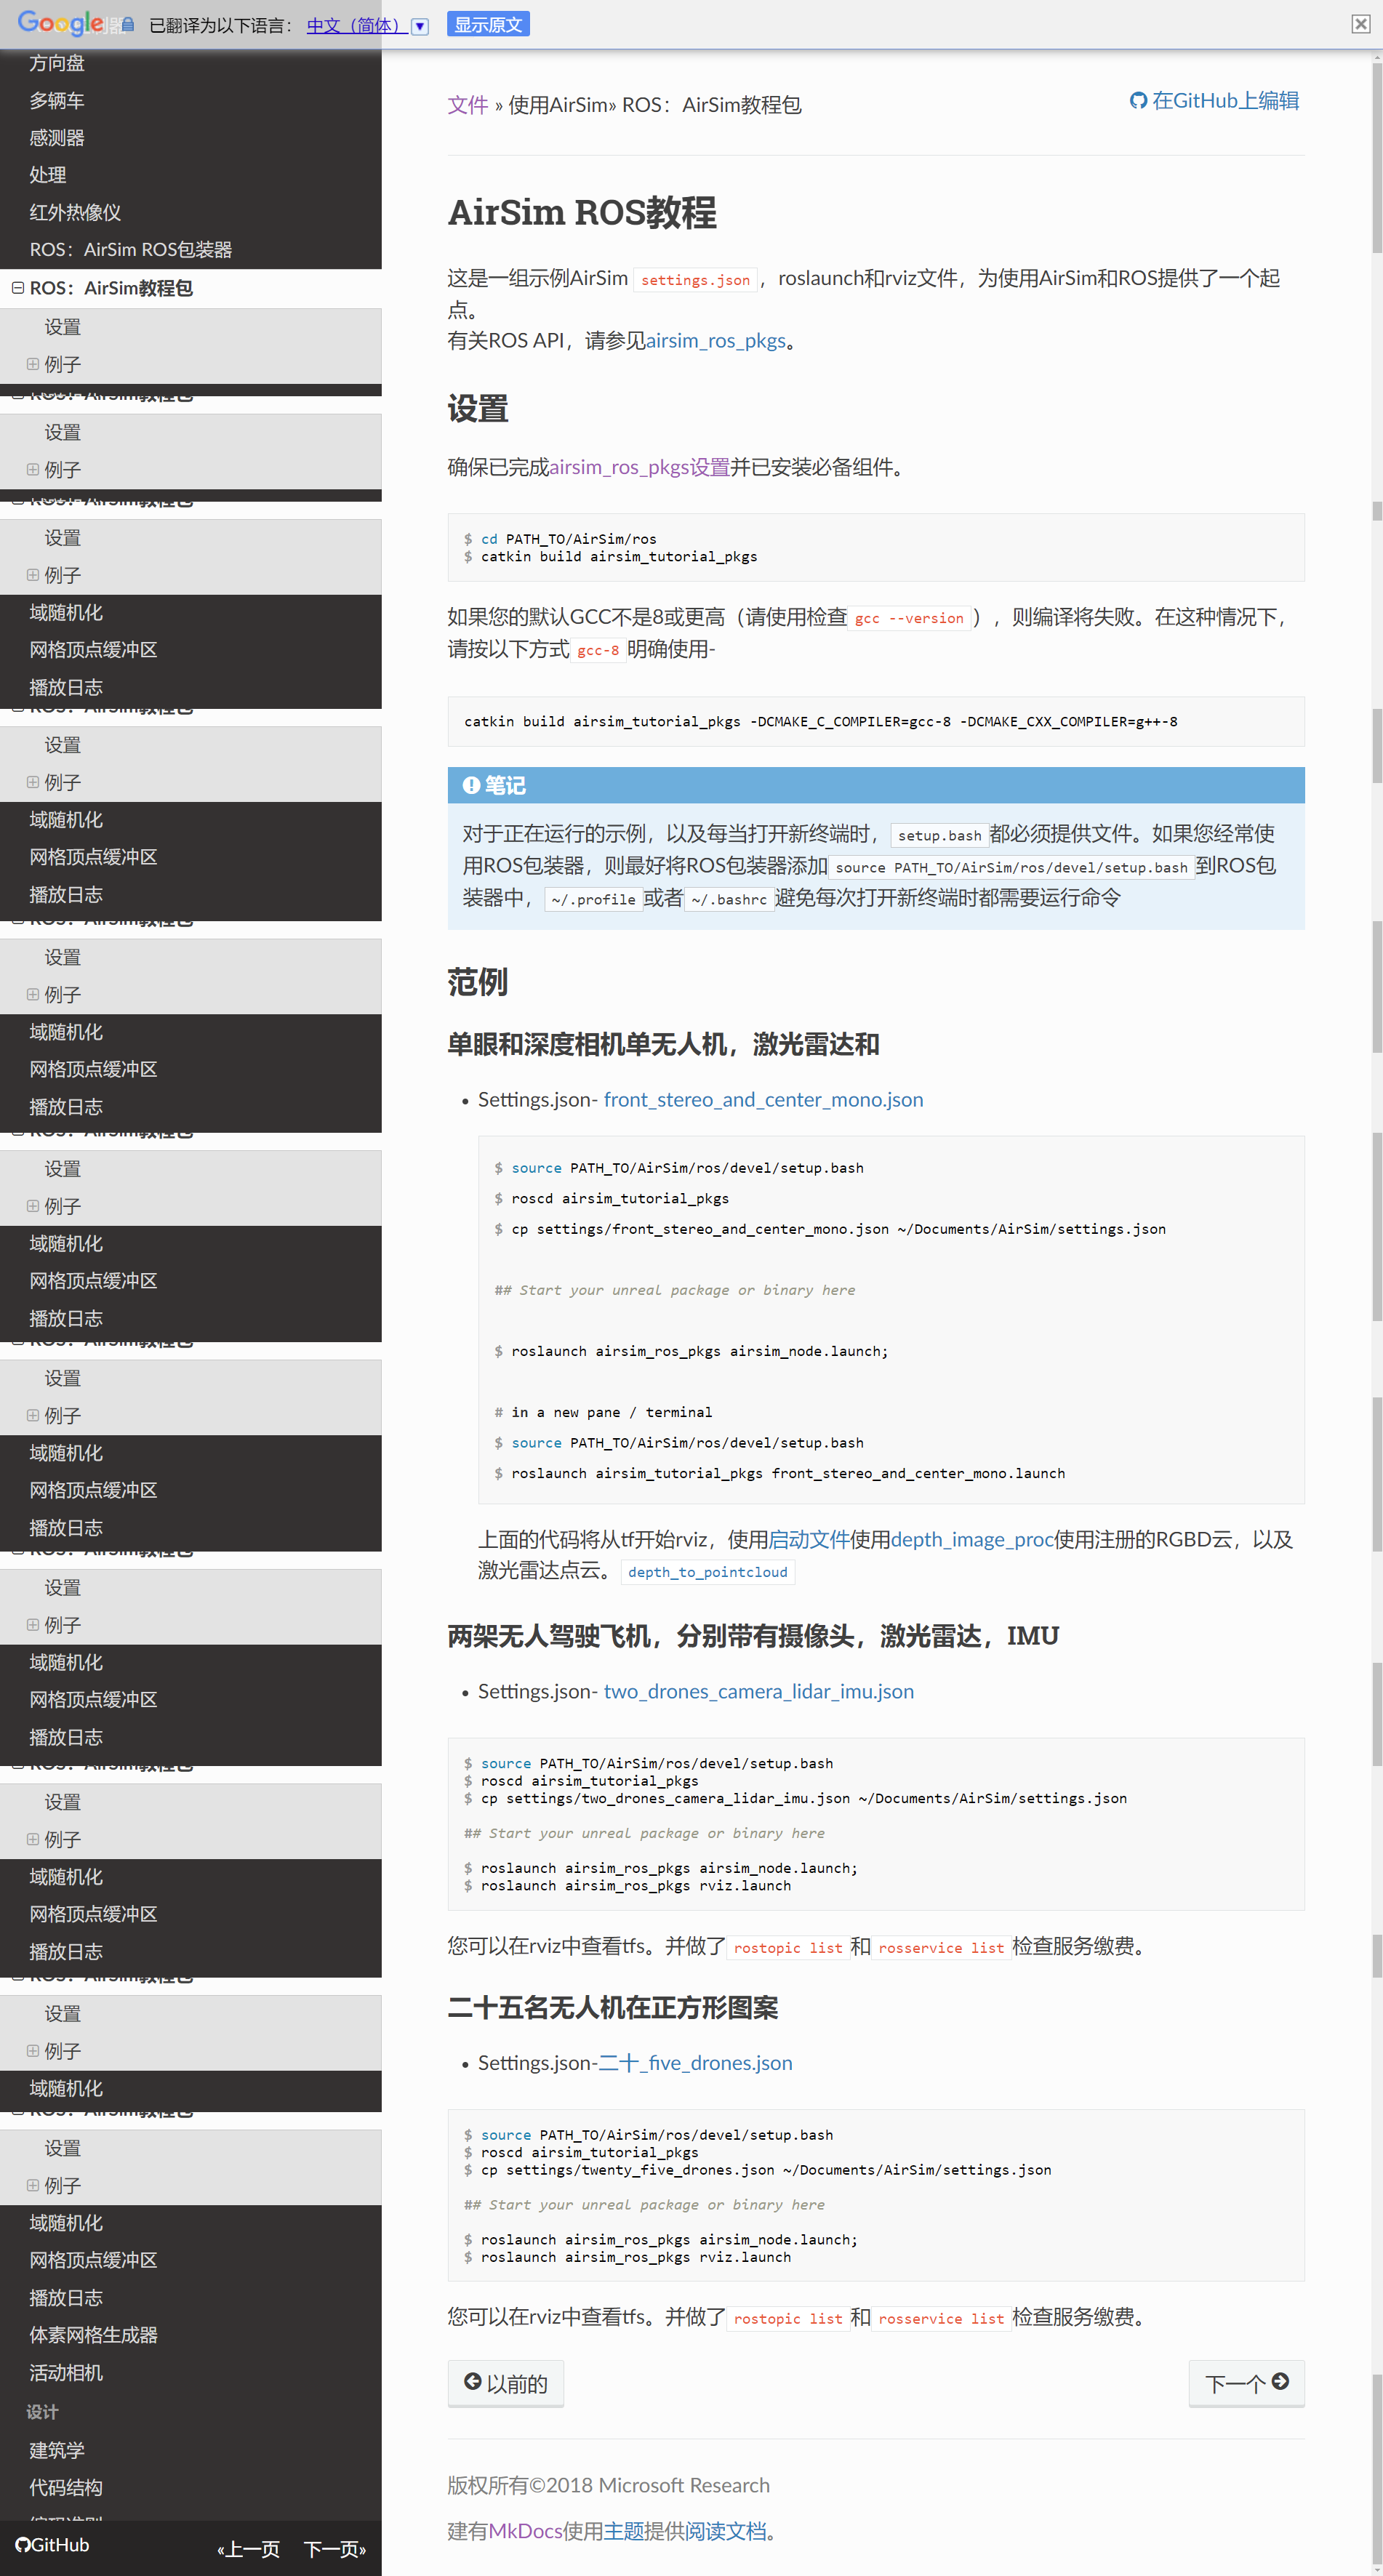Screen dimensions: 1383x2576
Task: Click the 'catkin build airsim_tutorial_pkgs -DCMAKE_C_COMPILER' code line
Action: coord(820,721)
